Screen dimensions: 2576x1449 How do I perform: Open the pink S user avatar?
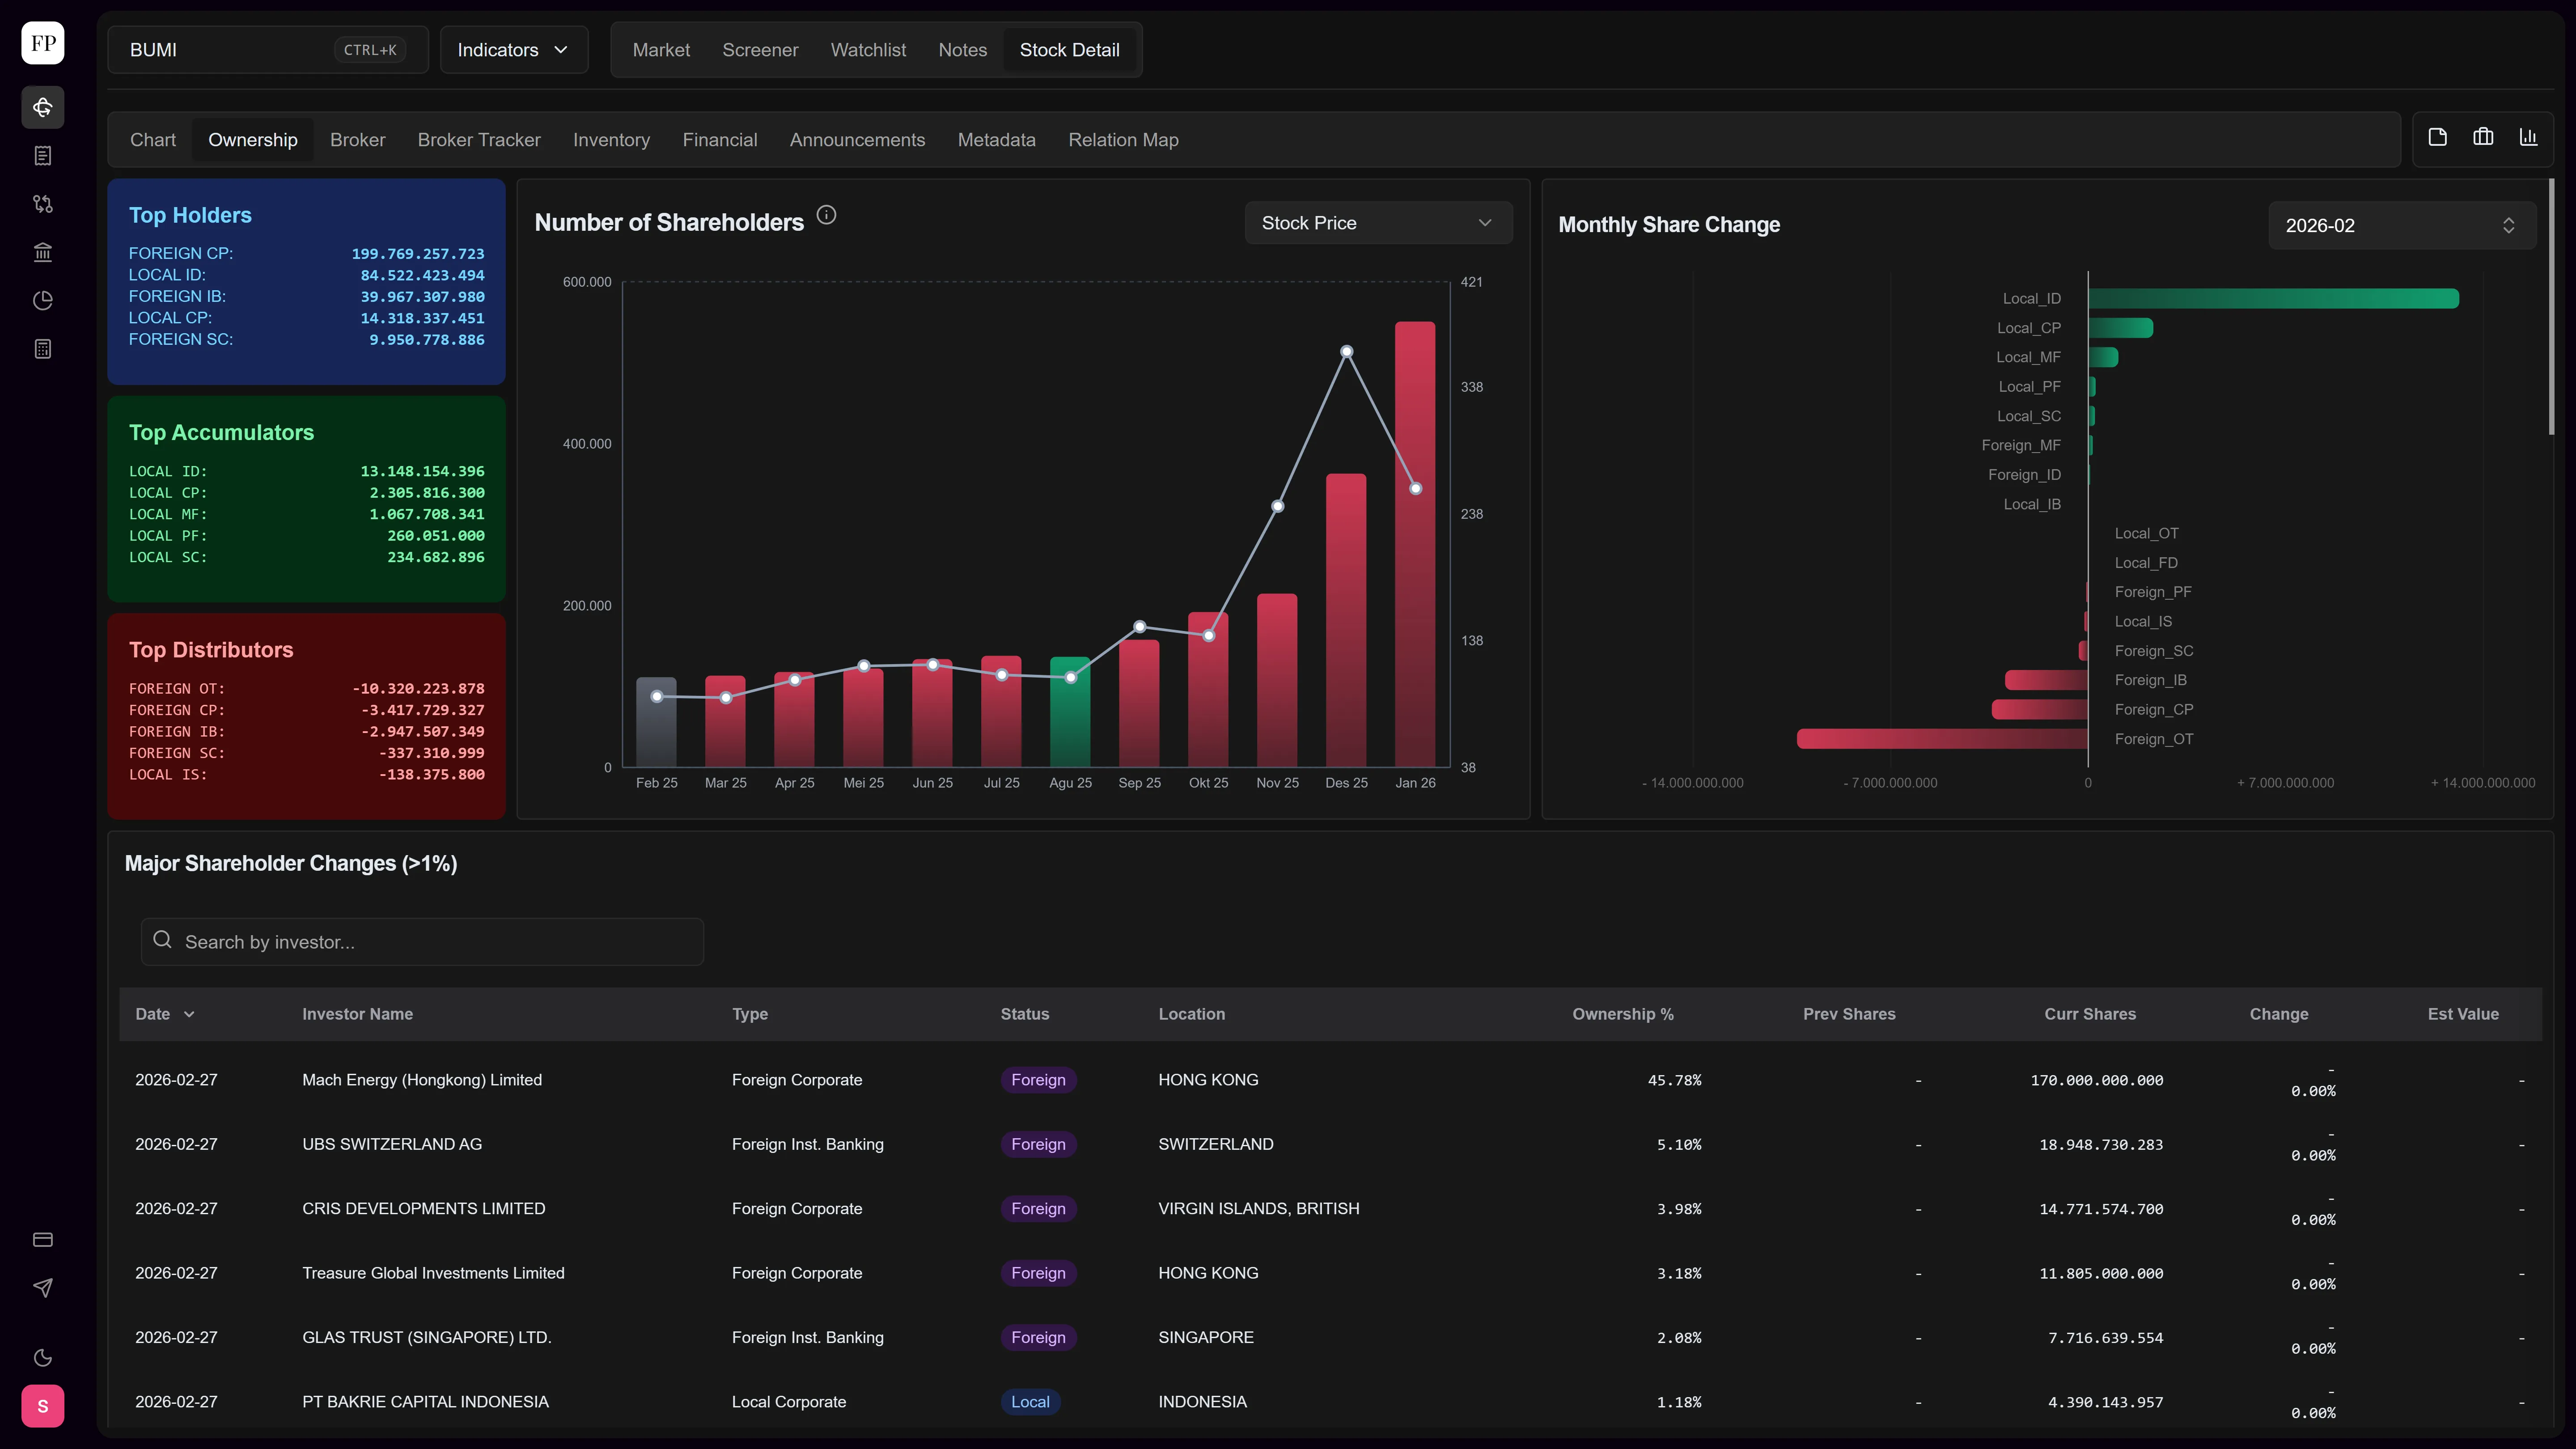43,1406
